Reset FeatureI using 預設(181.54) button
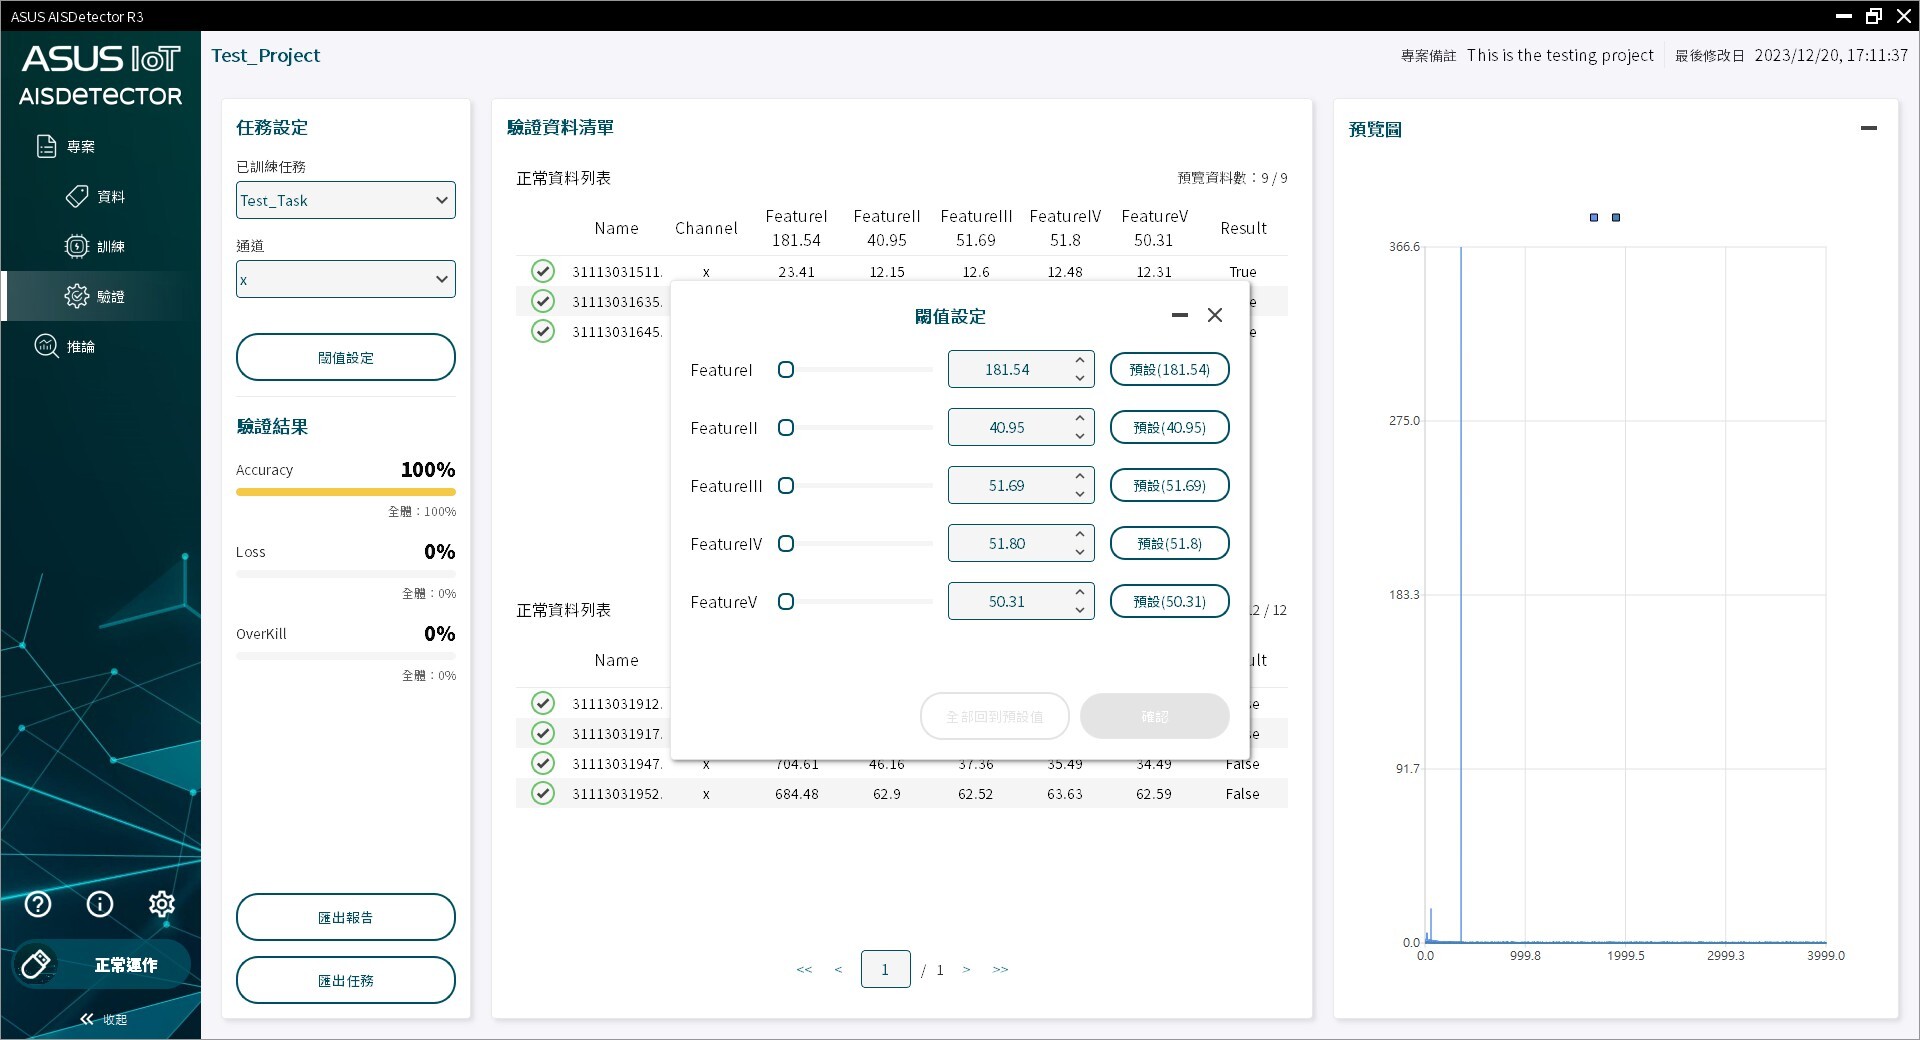 click(x=1169, y=369)
